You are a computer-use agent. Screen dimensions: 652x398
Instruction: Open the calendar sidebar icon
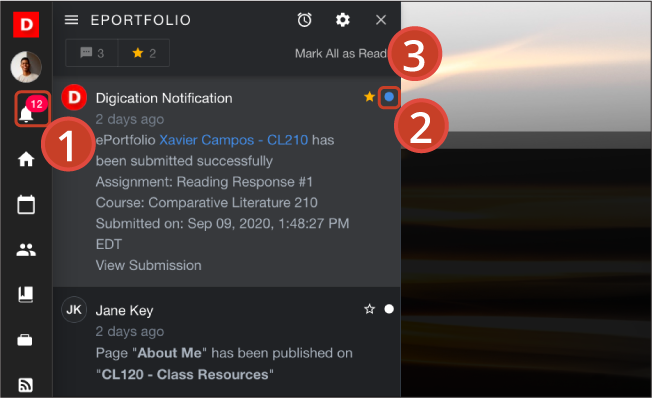pyautogui.click(x=26, y=204)
